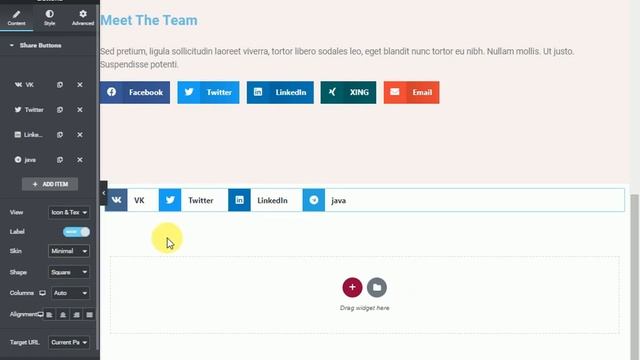Select the LinkedIn item in list
This screenshot has width=640, height=360.
click(x=28, y=135)
